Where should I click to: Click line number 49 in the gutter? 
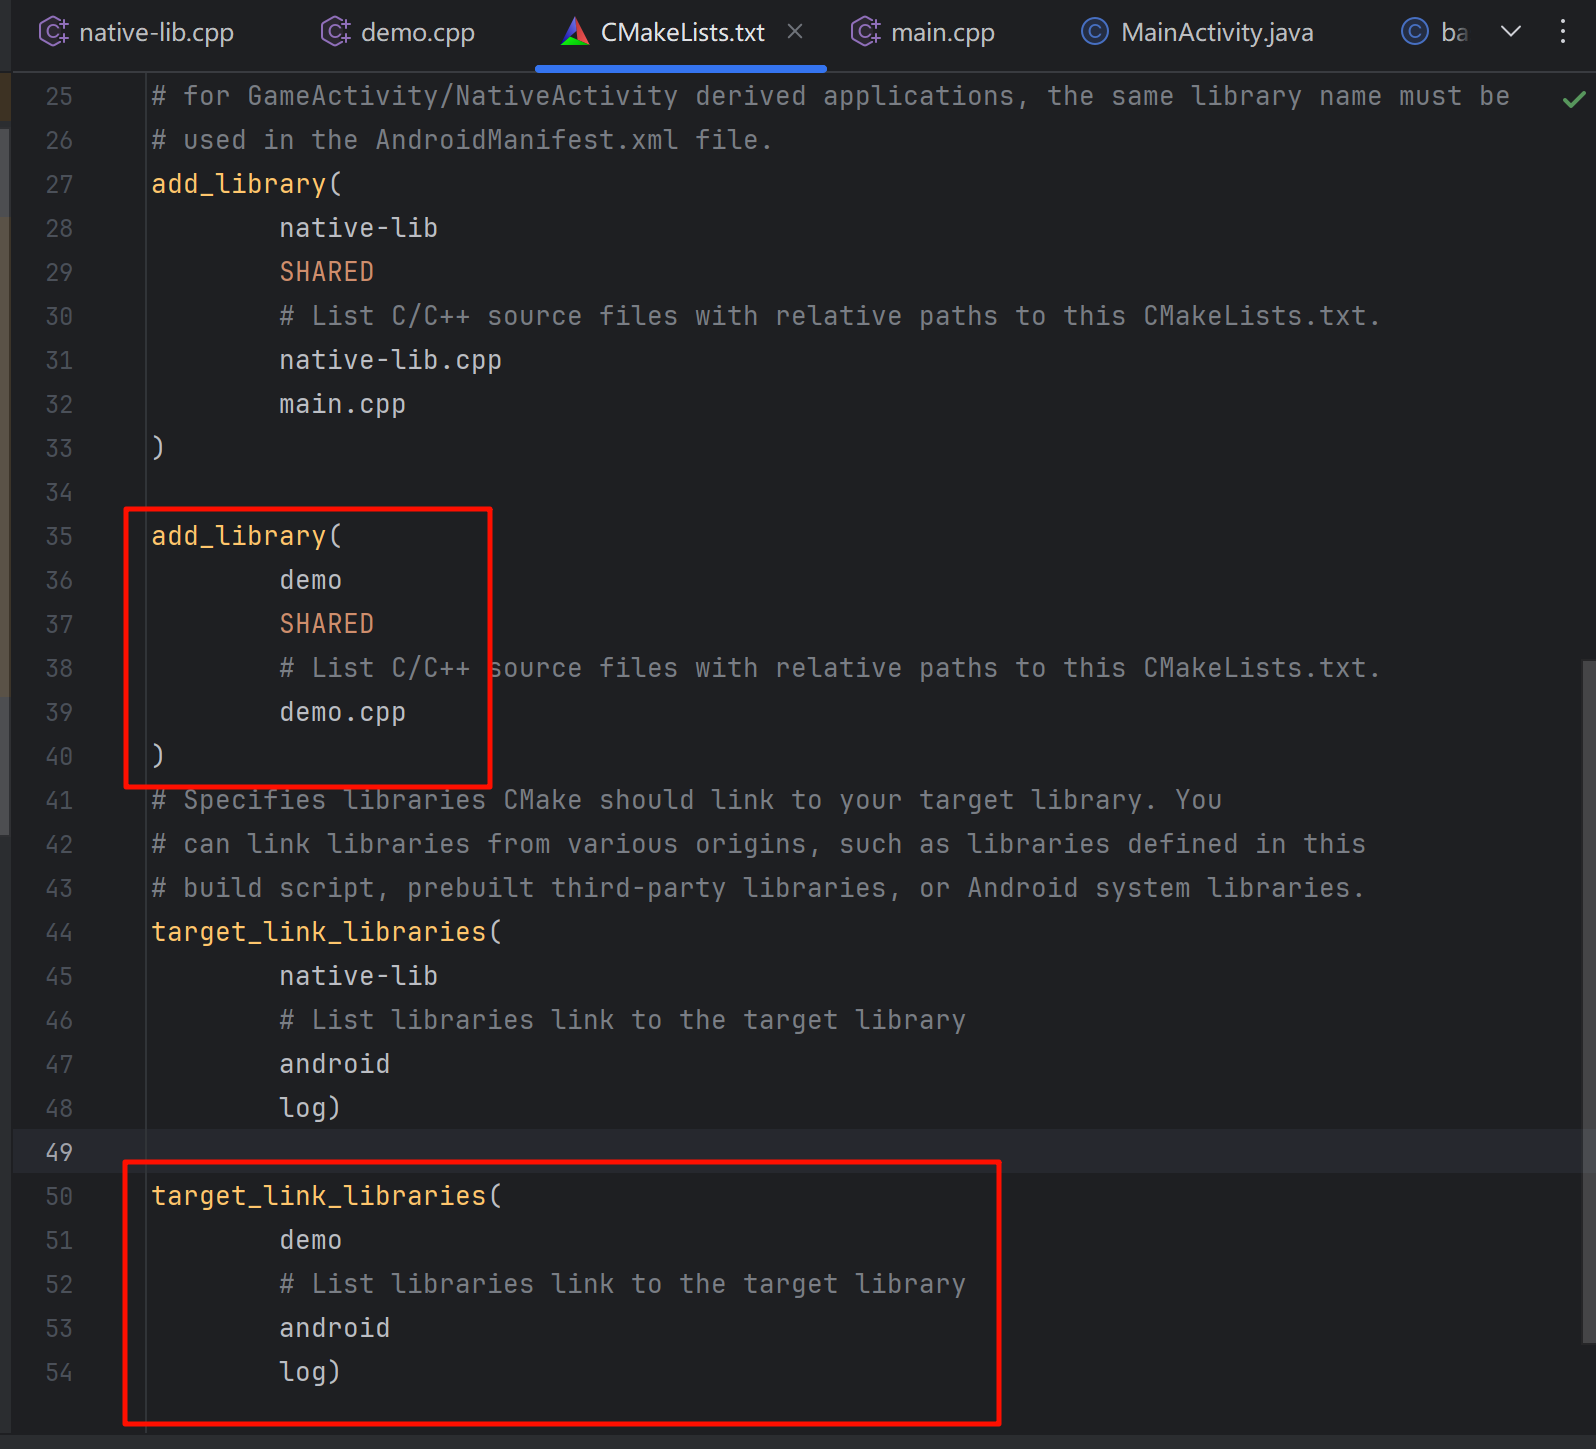point(59,1152)
